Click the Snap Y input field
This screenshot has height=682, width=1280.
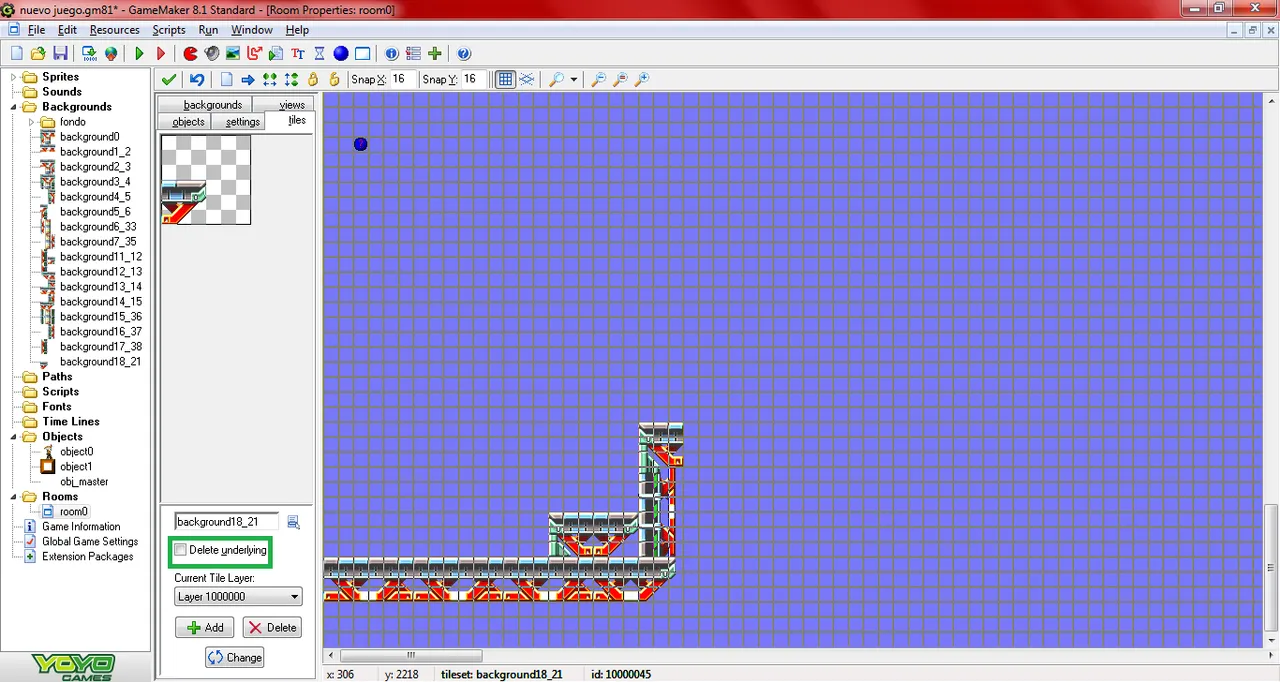tap(472, 79)
